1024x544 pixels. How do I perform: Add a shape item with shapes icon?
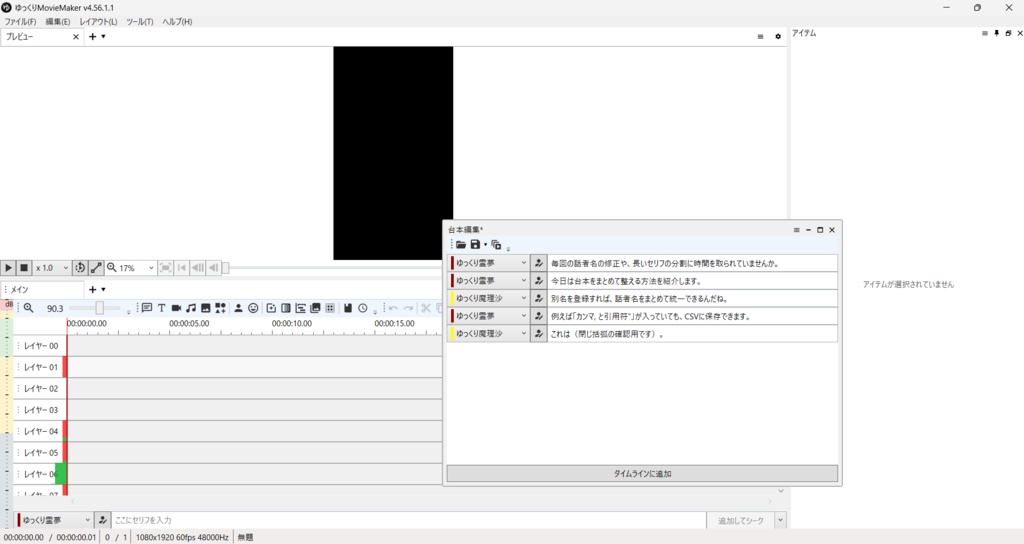[x=221, y=308]
